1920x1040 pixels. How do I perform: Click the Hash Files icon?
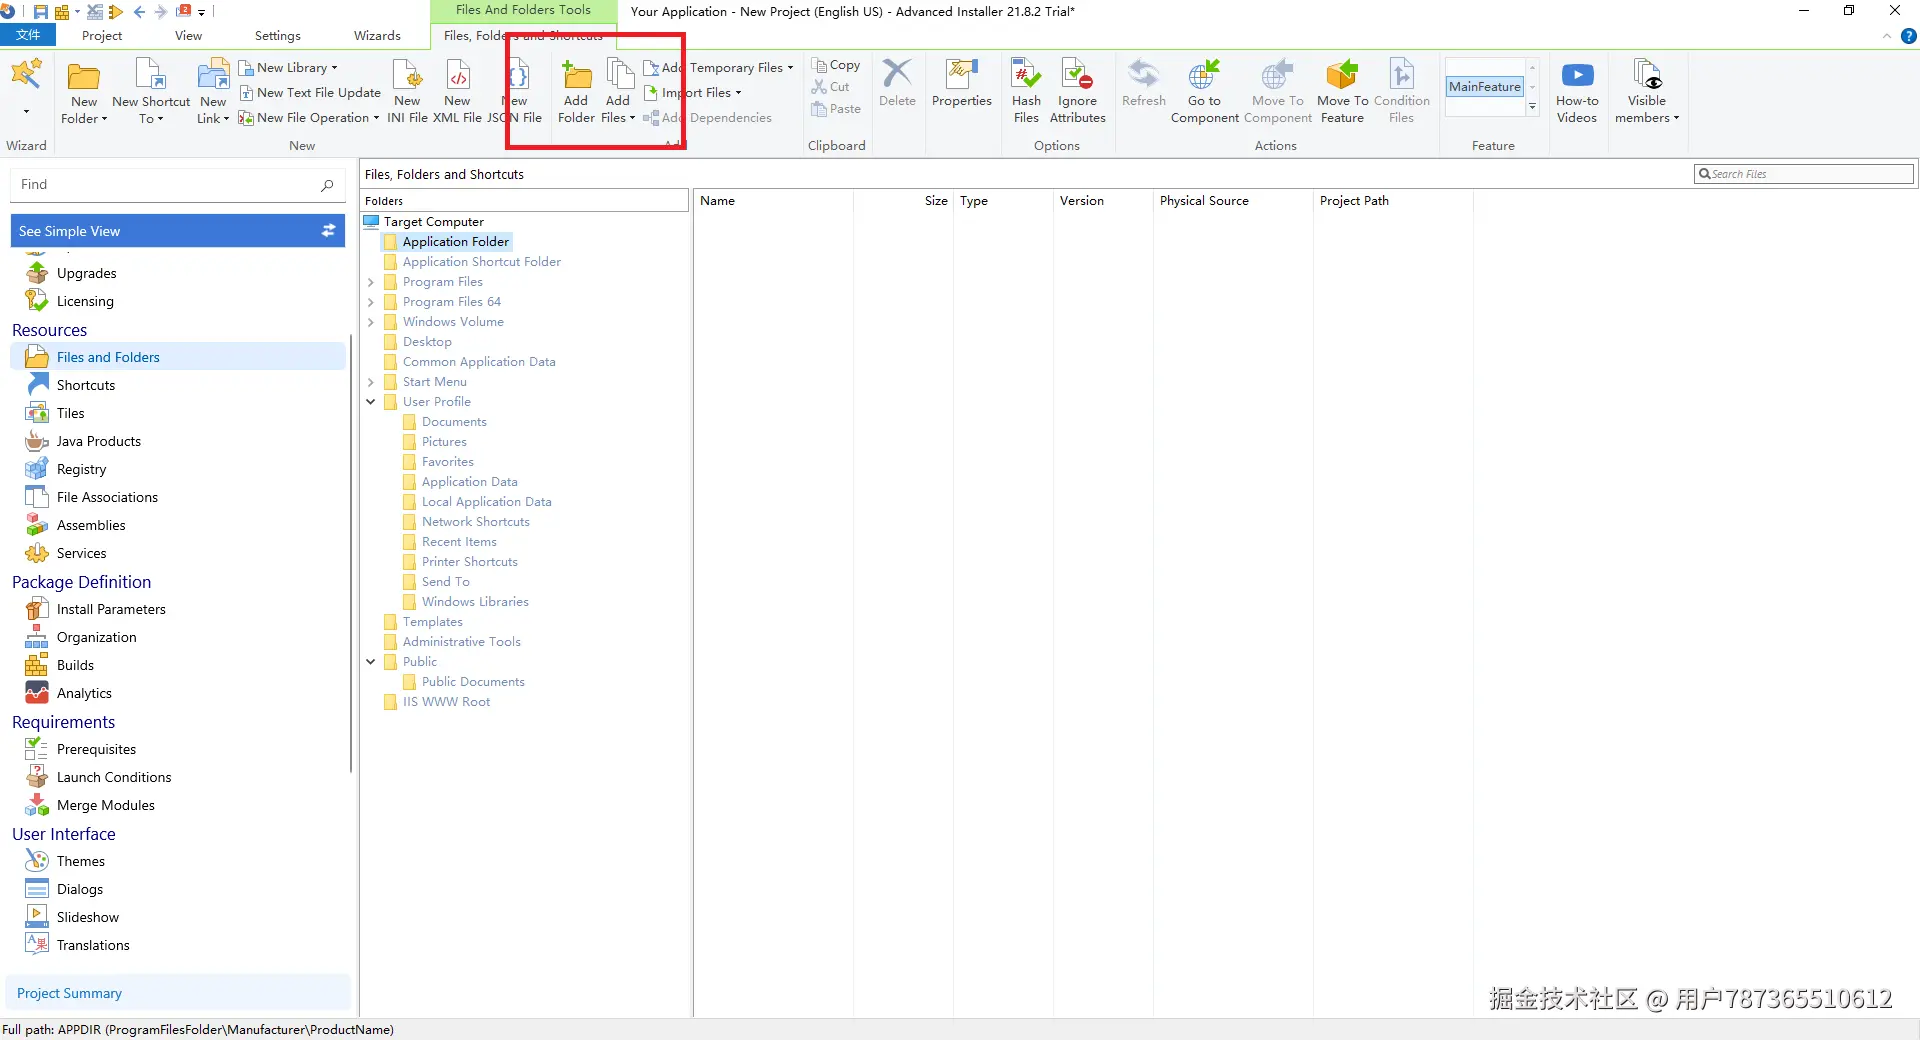(x=1026, y=91)
